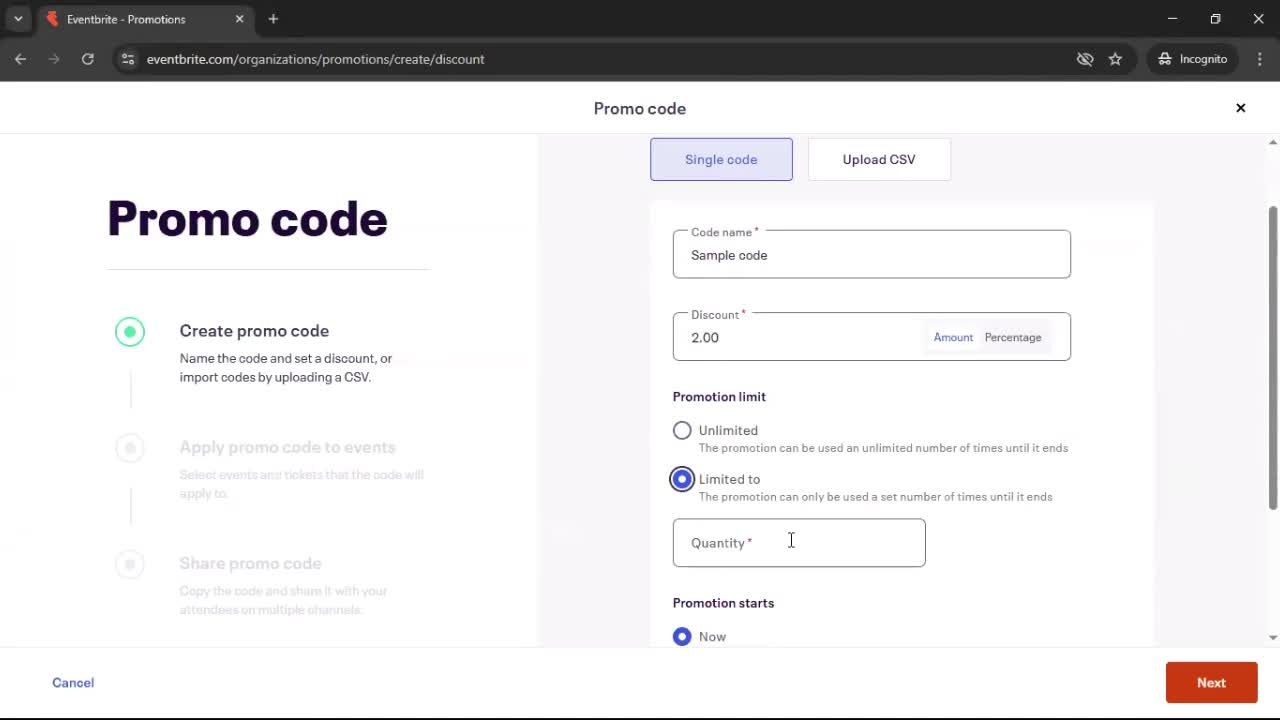The height and width of the screenshot is (720, 1280).
Task: Open site information icon in address bar
Action: click(128, 59)
